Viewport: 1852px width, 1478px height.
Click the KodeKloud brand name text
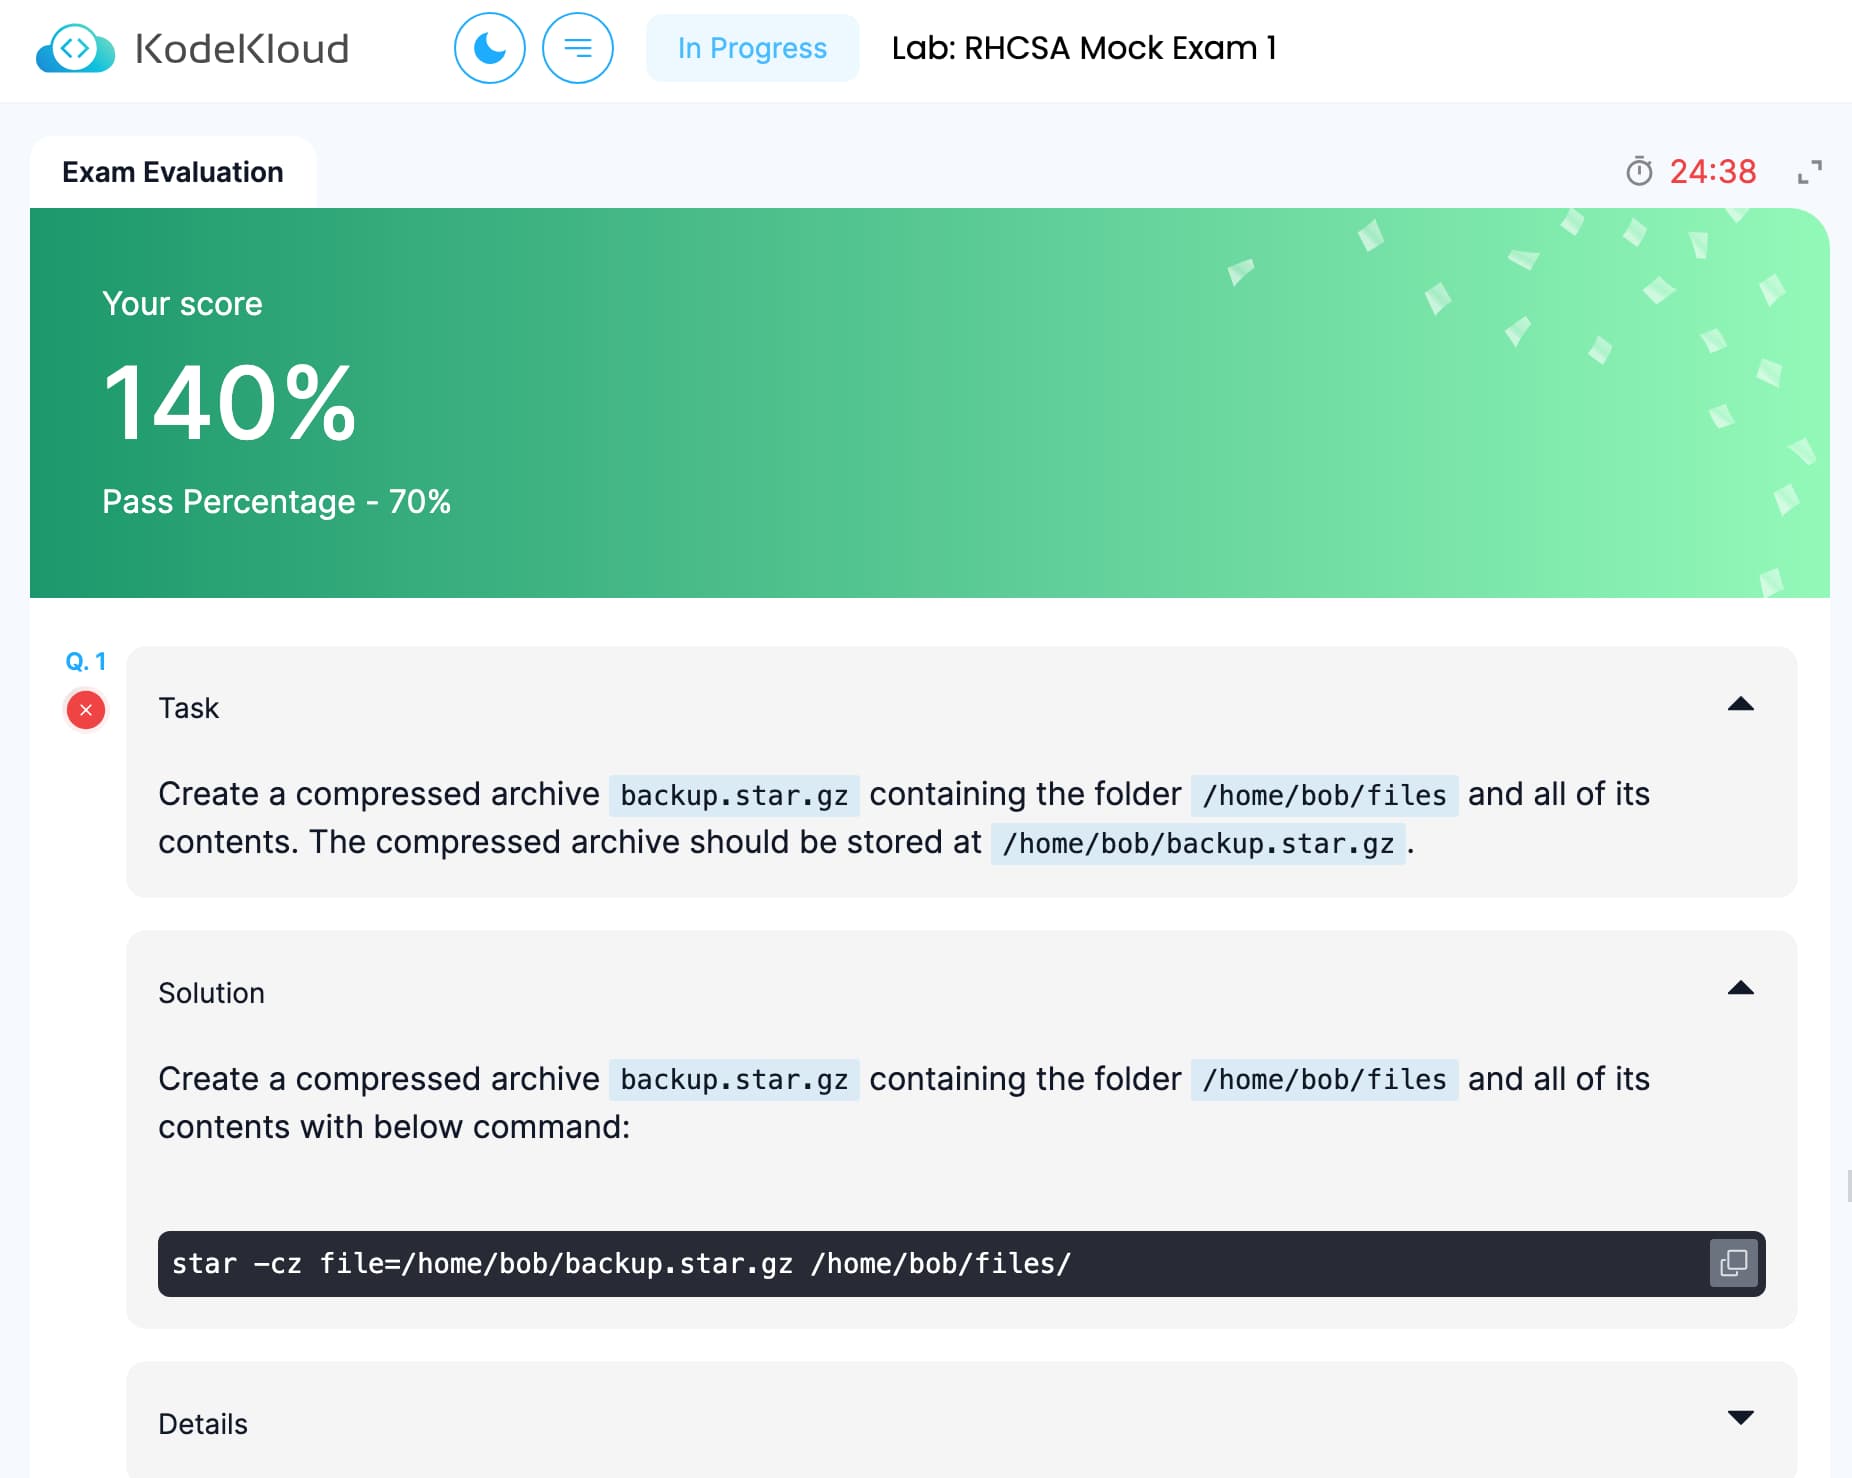click(242, 48)
